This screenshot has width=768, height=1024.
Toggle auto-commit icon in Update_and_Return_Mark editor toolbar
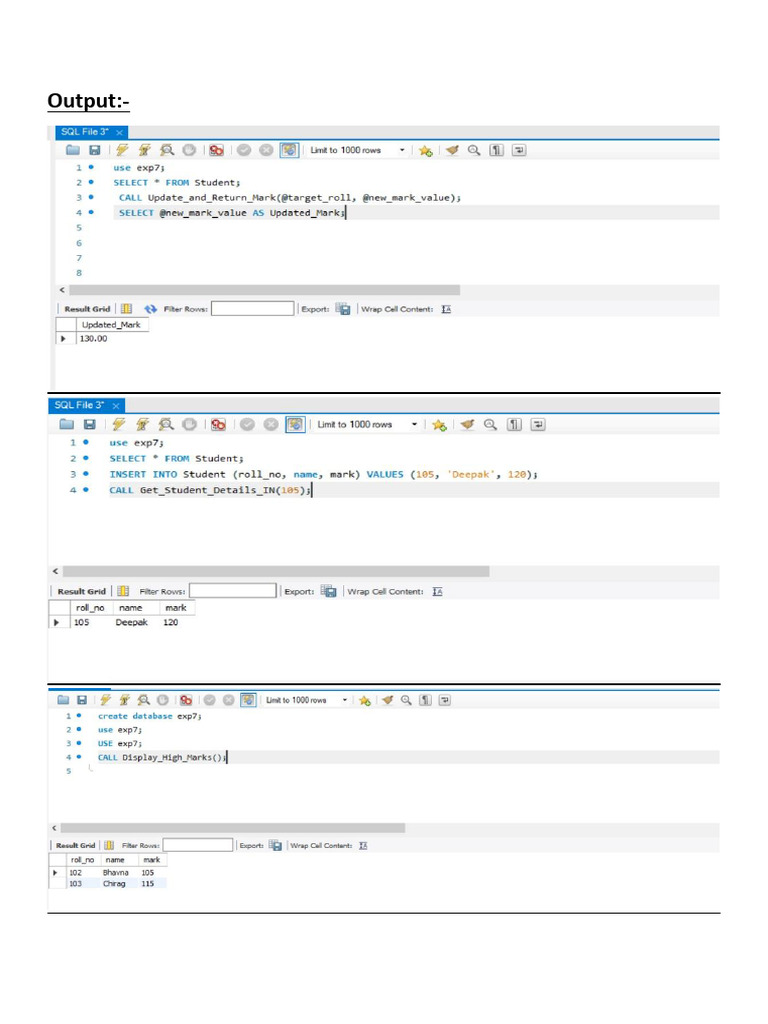click(289, 150)
